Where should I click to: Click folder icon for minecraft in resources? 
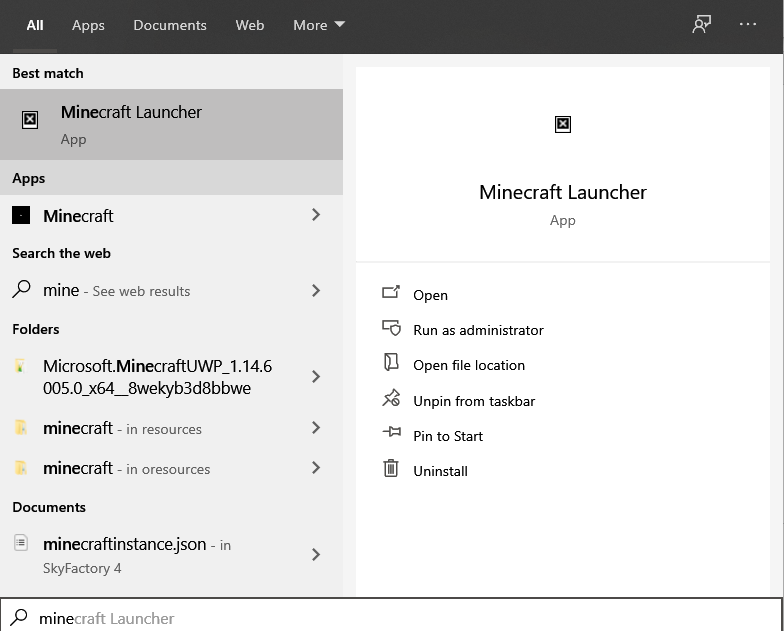tap(21, 428)
